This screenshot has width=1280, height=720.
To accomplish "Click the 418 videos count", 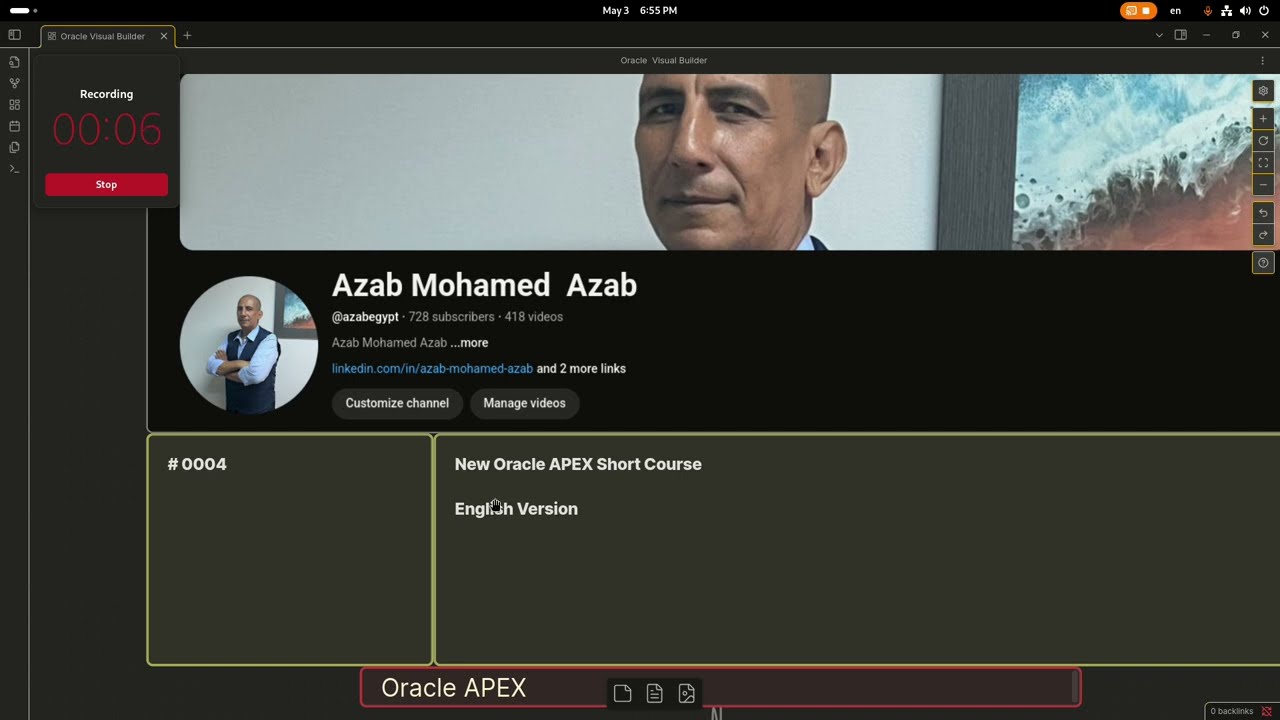I will point(533,316).
